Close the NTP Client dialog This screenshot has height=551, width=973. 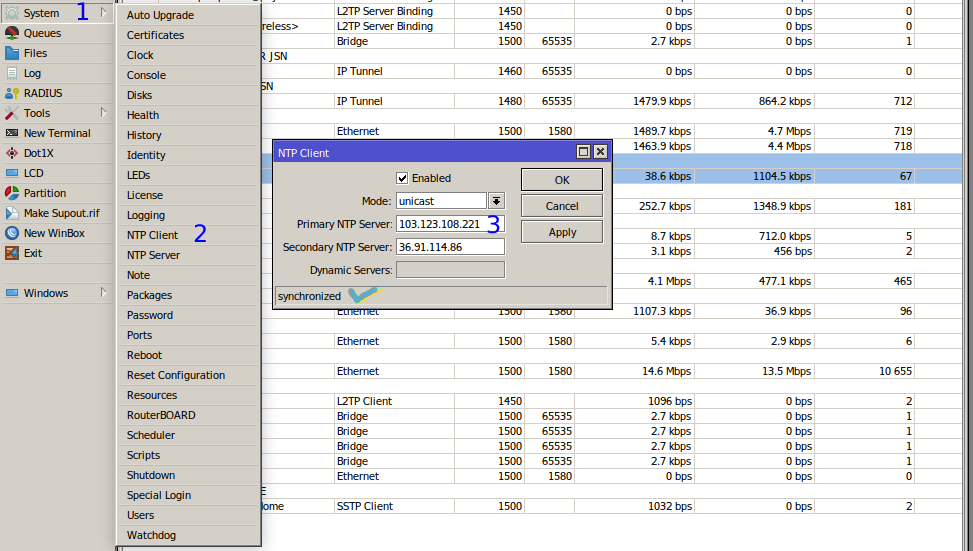pos(600,151)
